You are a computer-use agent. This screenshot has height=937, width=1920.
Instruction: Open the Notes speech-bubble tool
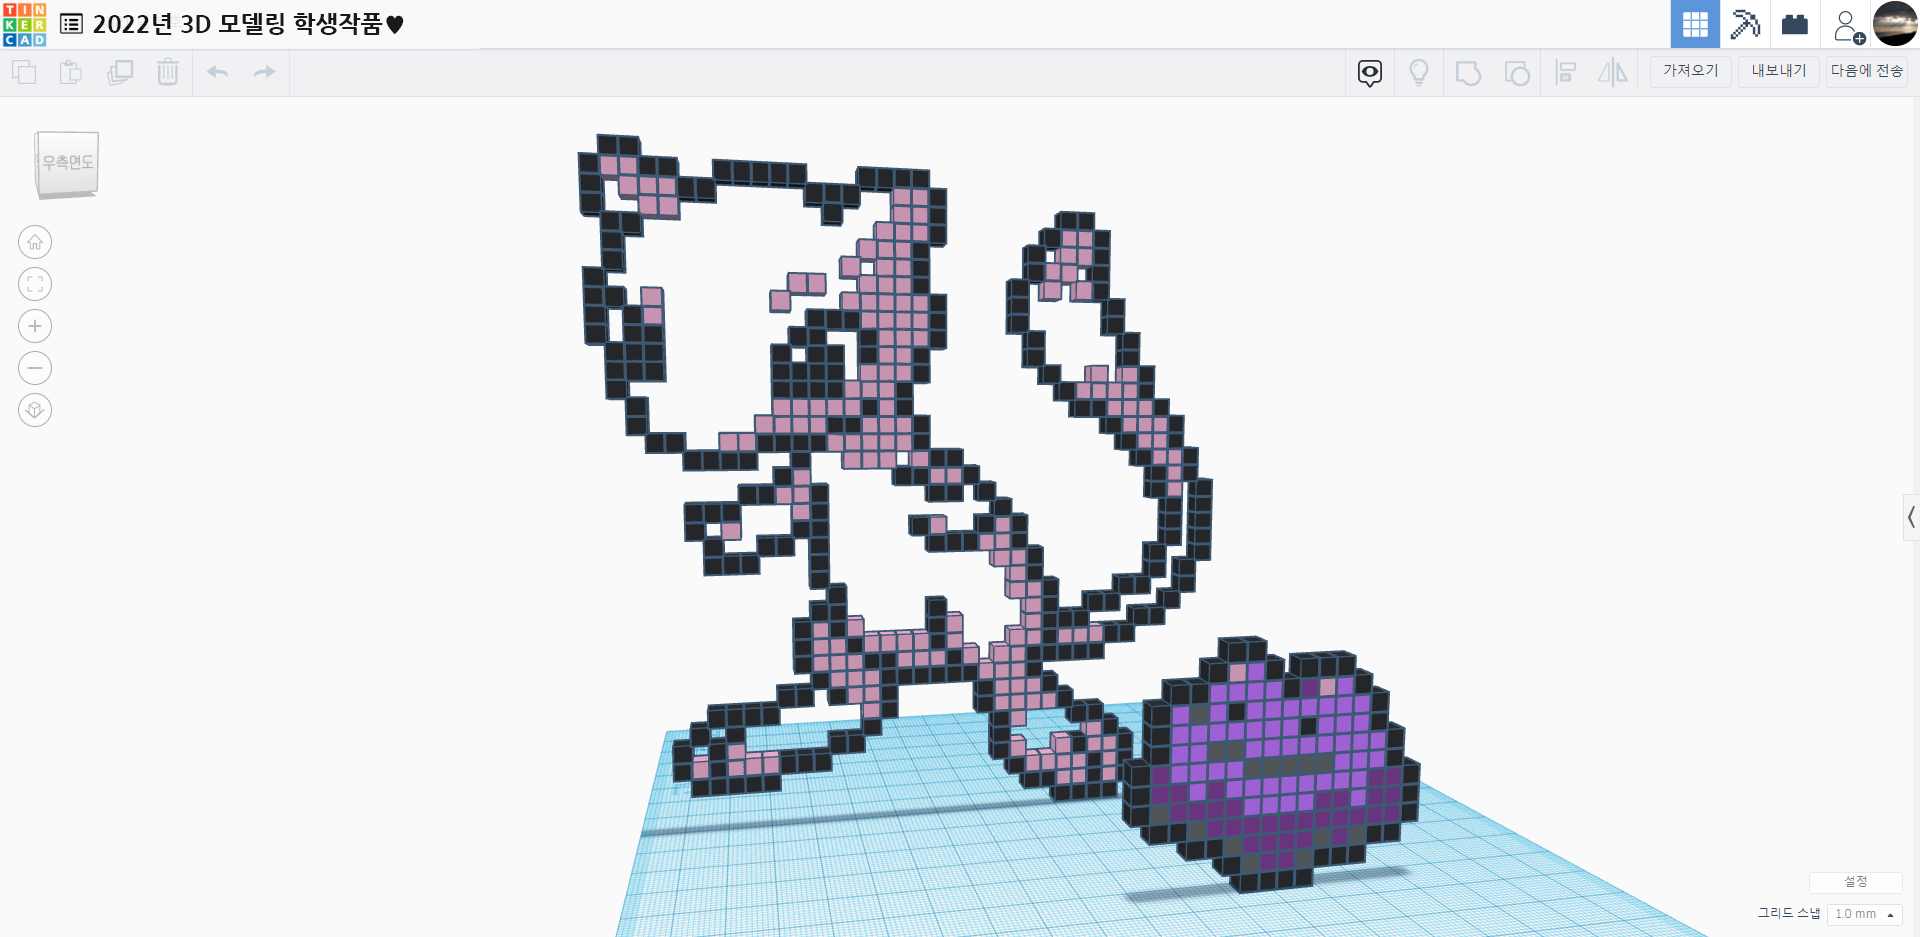click(x=1370, y=73)
